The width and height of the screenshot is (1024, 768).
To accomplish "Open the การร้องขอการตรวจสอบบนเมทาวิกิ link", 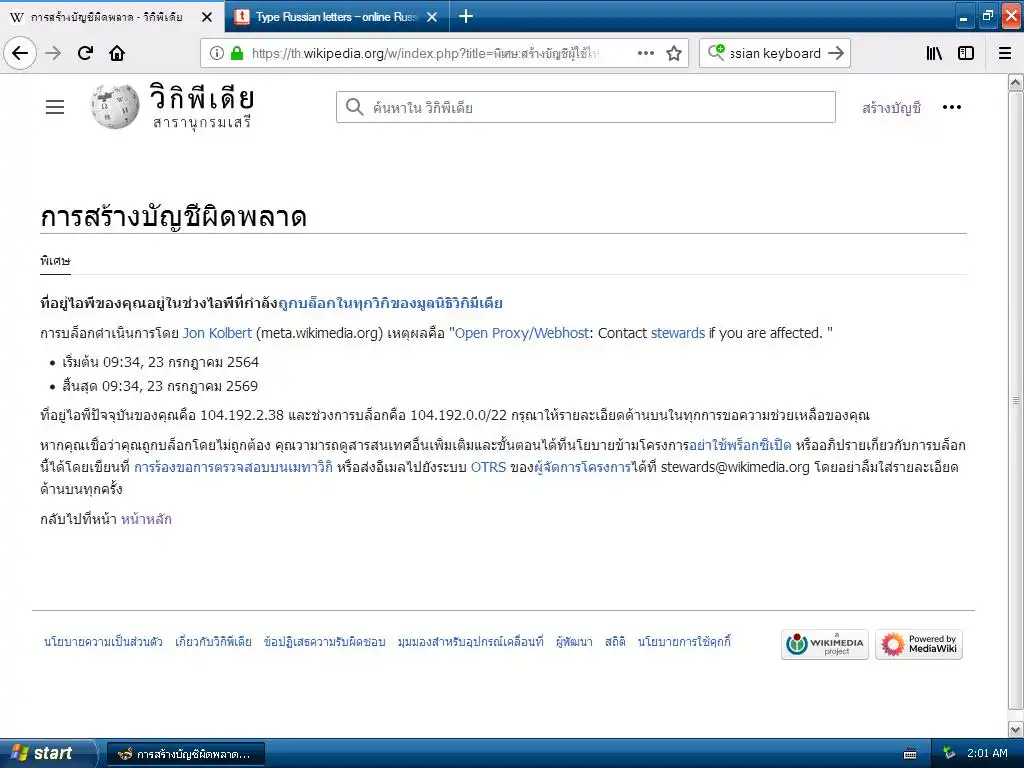I will pyautogui.click(x=233, y=467).
